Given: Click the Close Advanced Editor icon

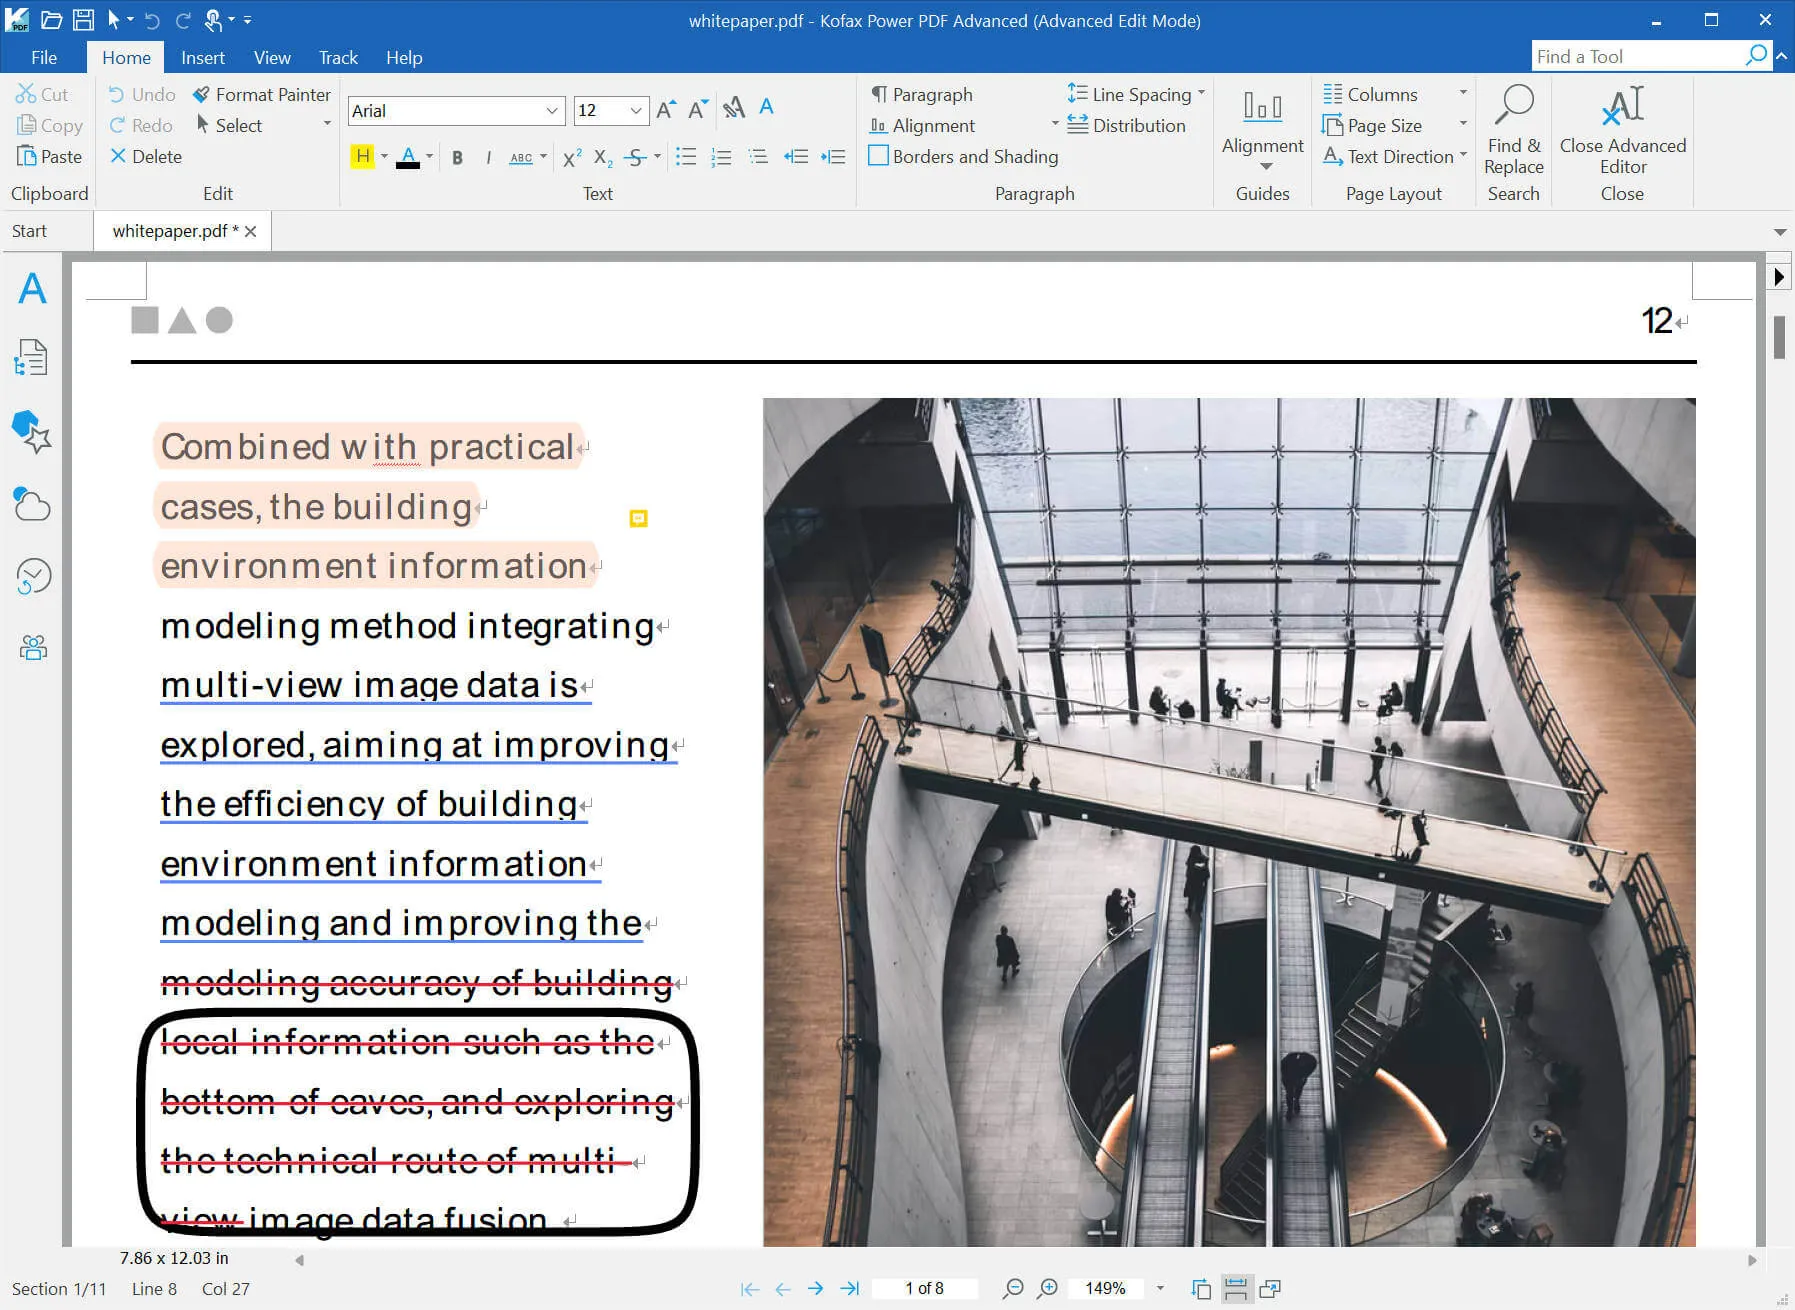Looking at the screenshot, I should (x=1622, y=106).
